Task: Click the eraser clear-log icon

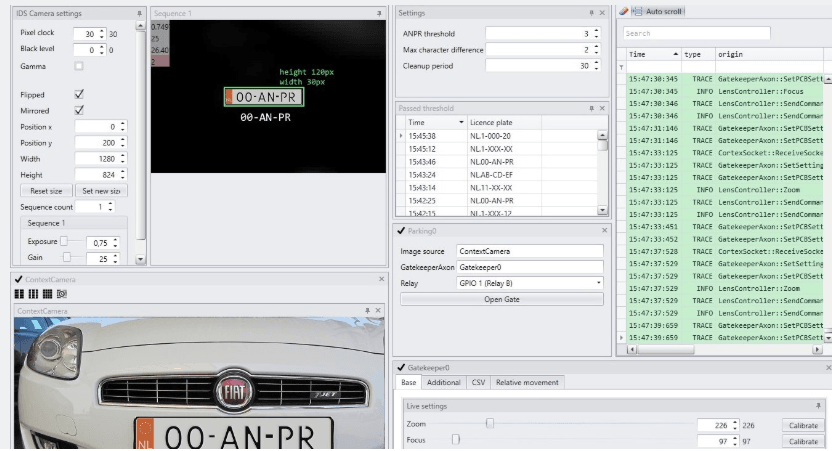Action: pos(625,10)
